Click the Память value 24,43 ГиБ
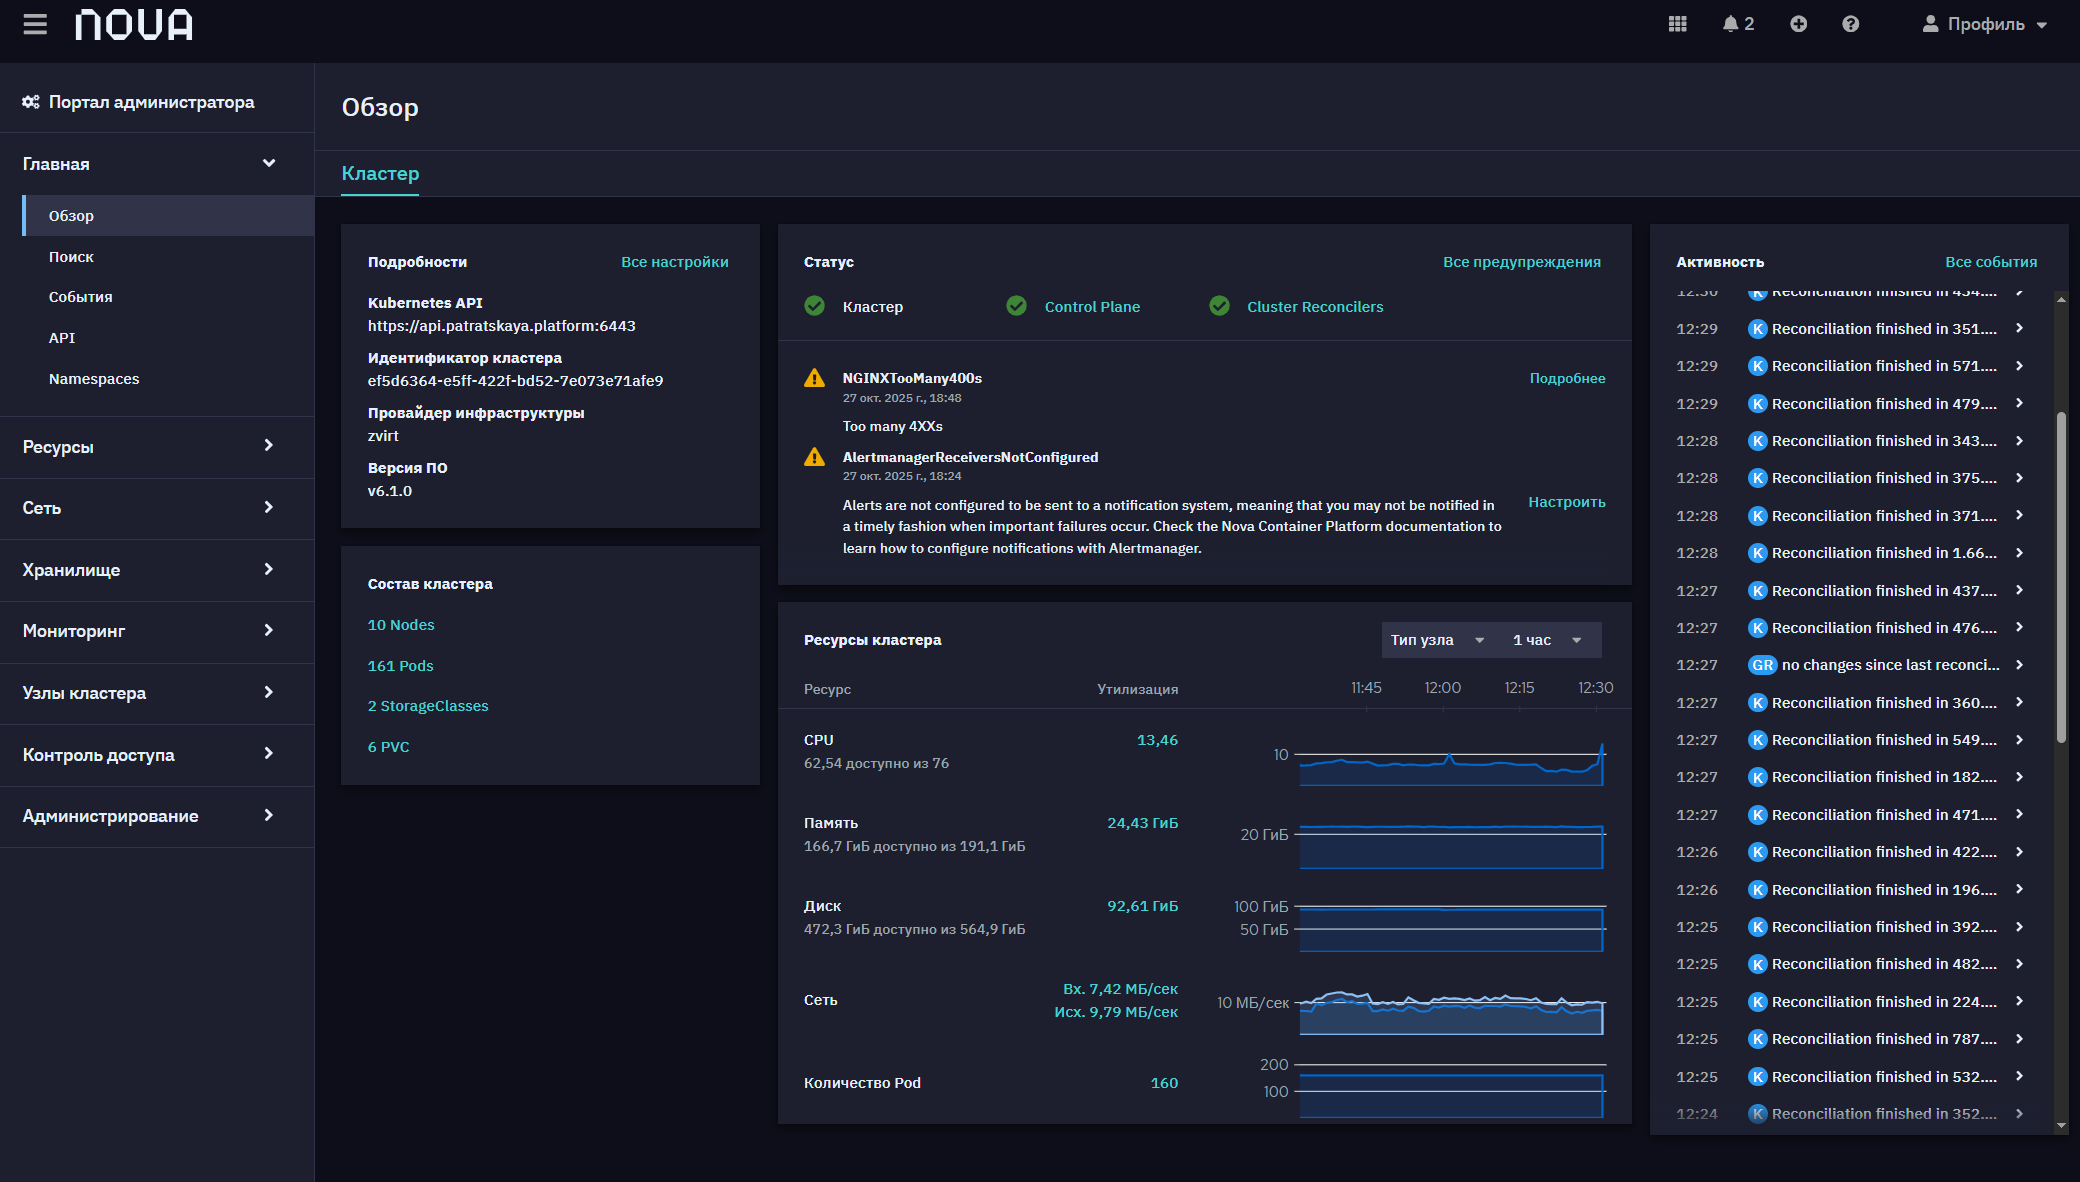This screenshot has width=2080, height=1182. point(1142,823)
